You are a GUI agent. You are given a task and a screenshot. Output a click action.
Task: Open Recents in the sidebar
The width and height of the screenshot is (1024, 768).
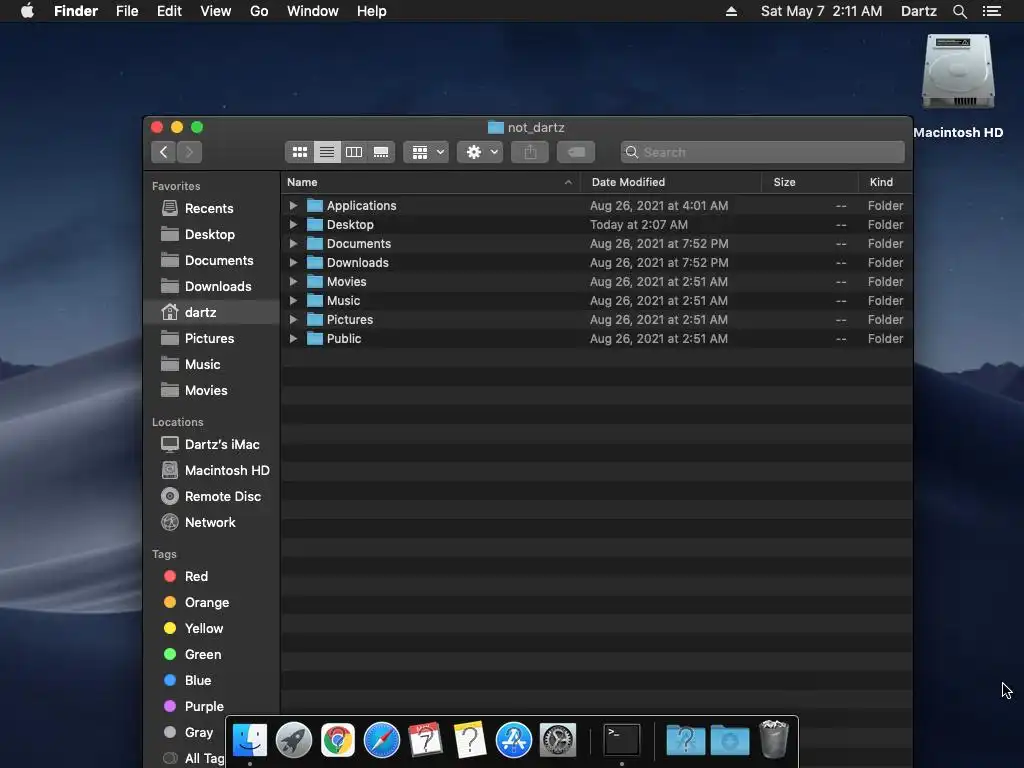click(212, 208)
